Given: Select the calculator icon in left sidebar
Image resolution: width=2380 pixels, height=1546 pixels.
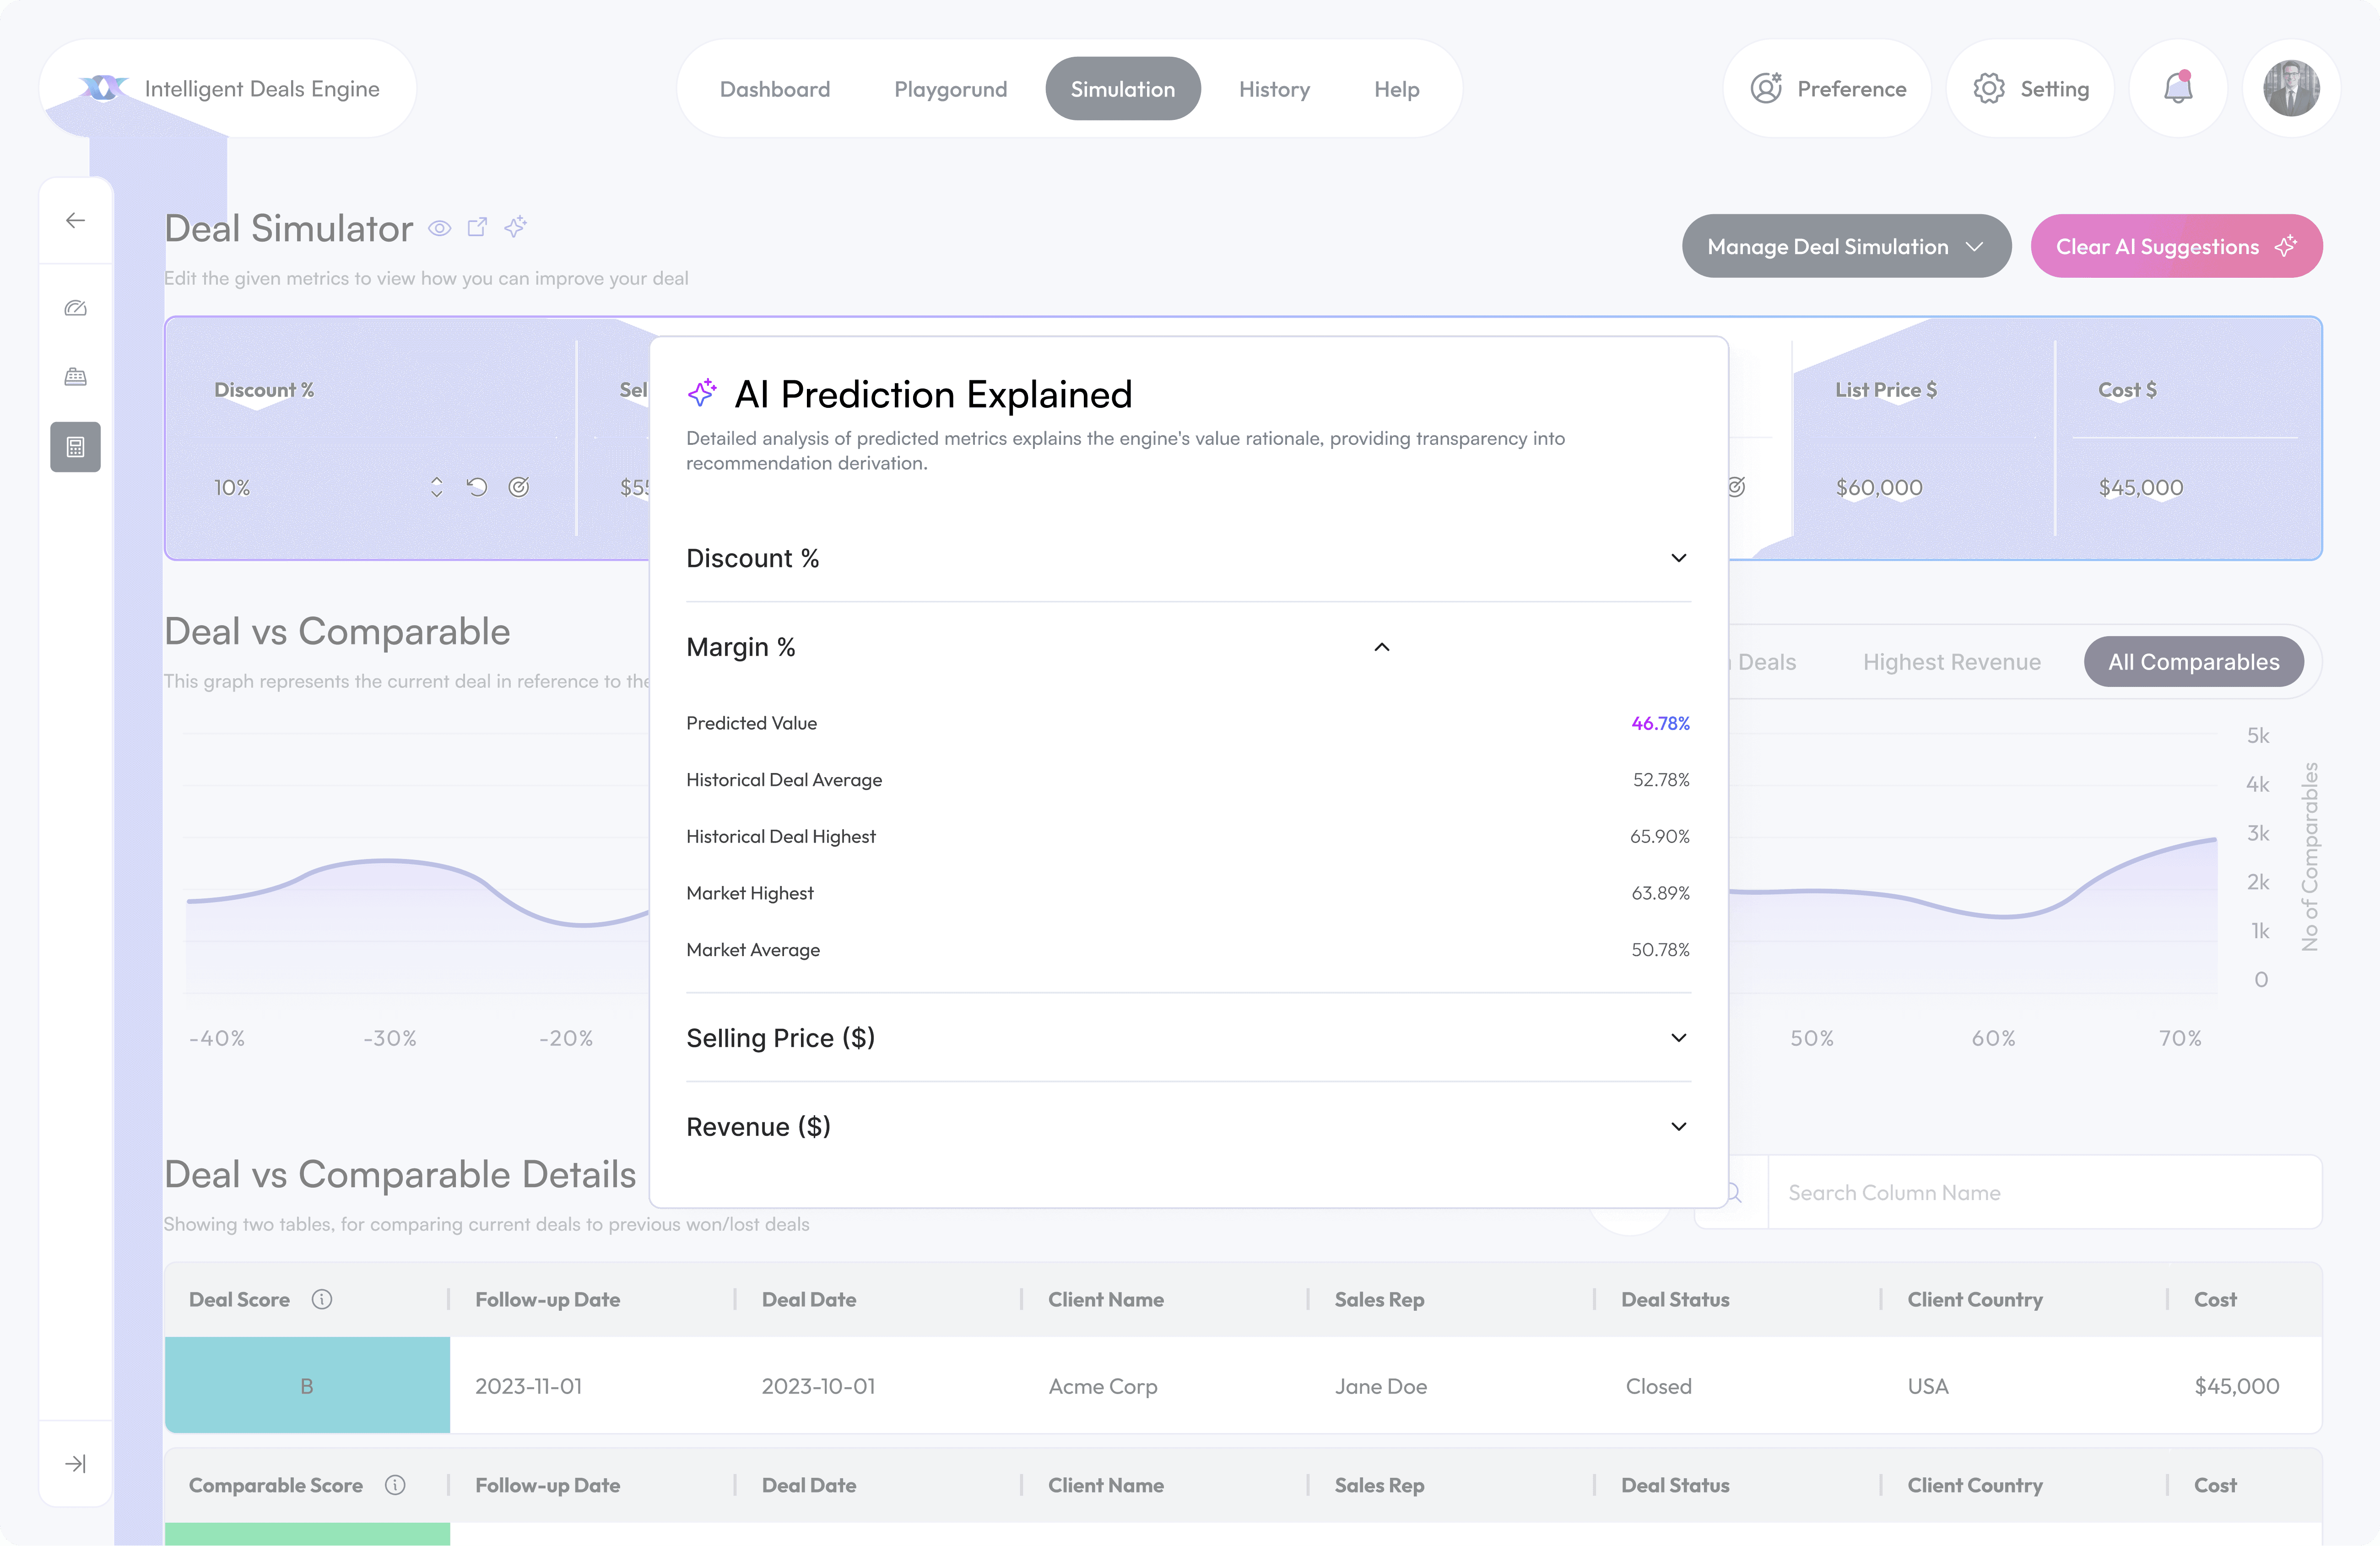Looking at the screenshot, I should tap(75, 447).
